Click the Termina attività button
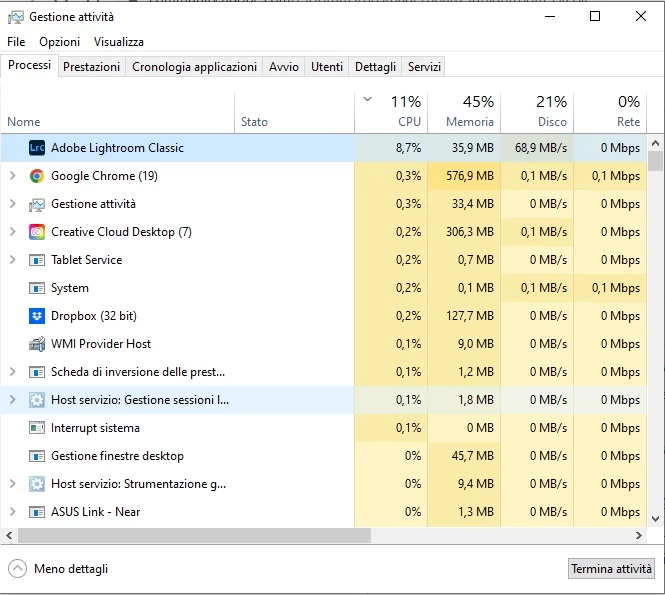Screen dimensions: 665x595 coord(611,569)
